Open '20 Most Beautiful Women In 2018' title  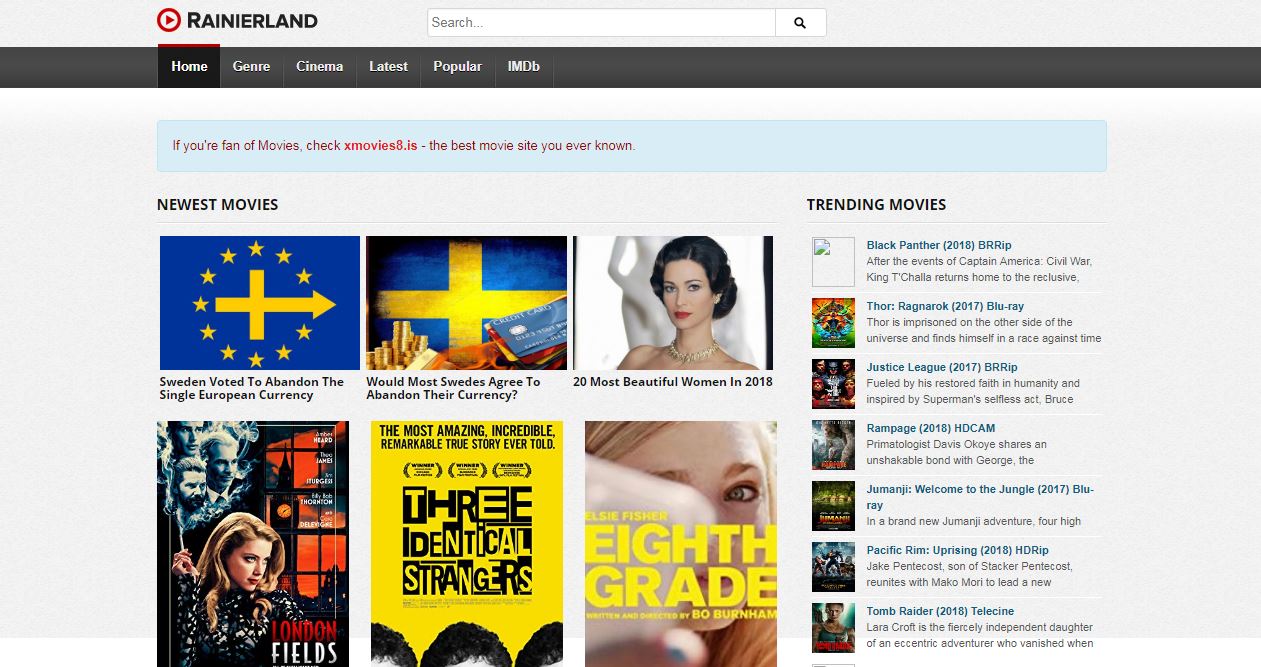(673, 382)
